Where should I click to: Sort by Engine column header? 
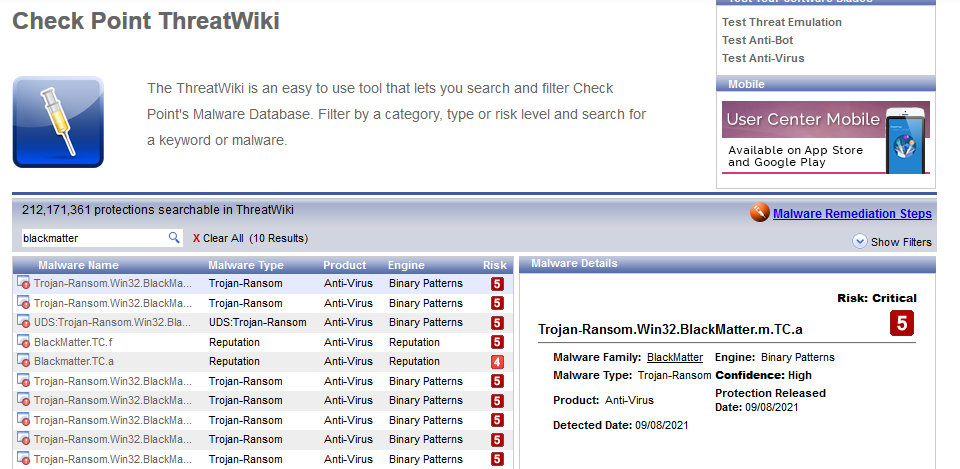(x=406, y=265)
